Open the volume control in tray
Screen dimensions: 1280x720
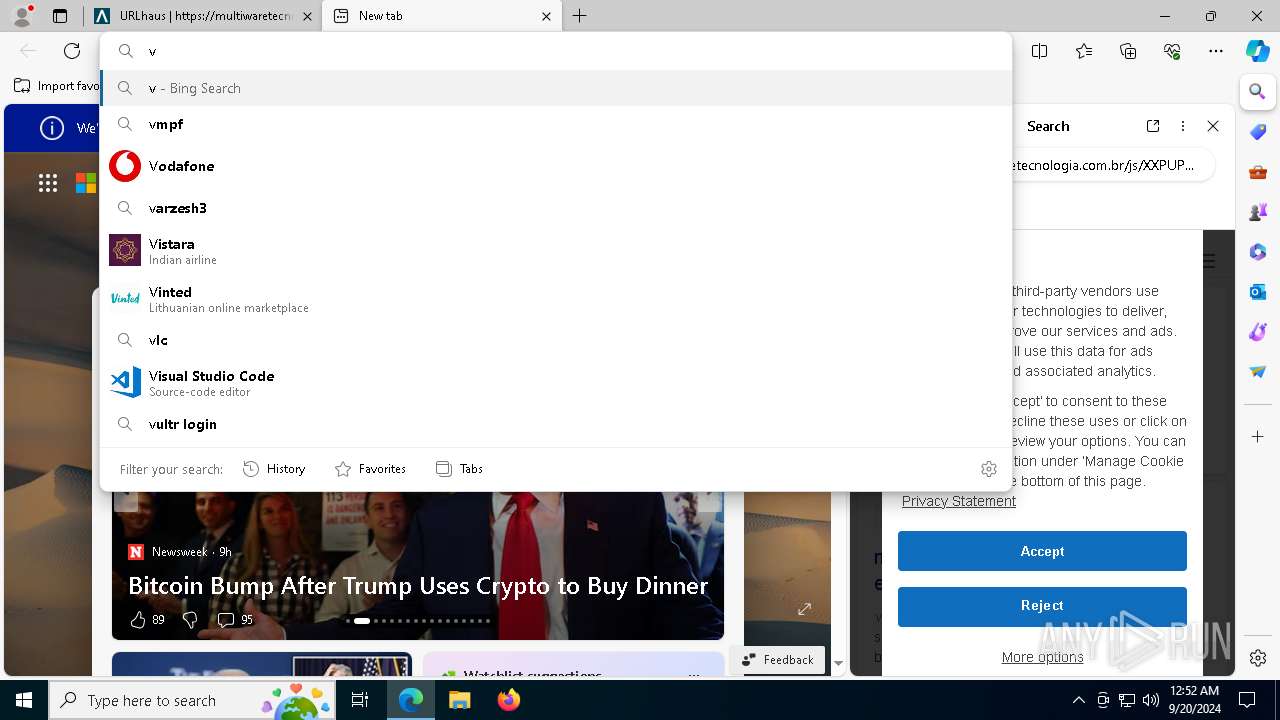[x=1151, y=700]
